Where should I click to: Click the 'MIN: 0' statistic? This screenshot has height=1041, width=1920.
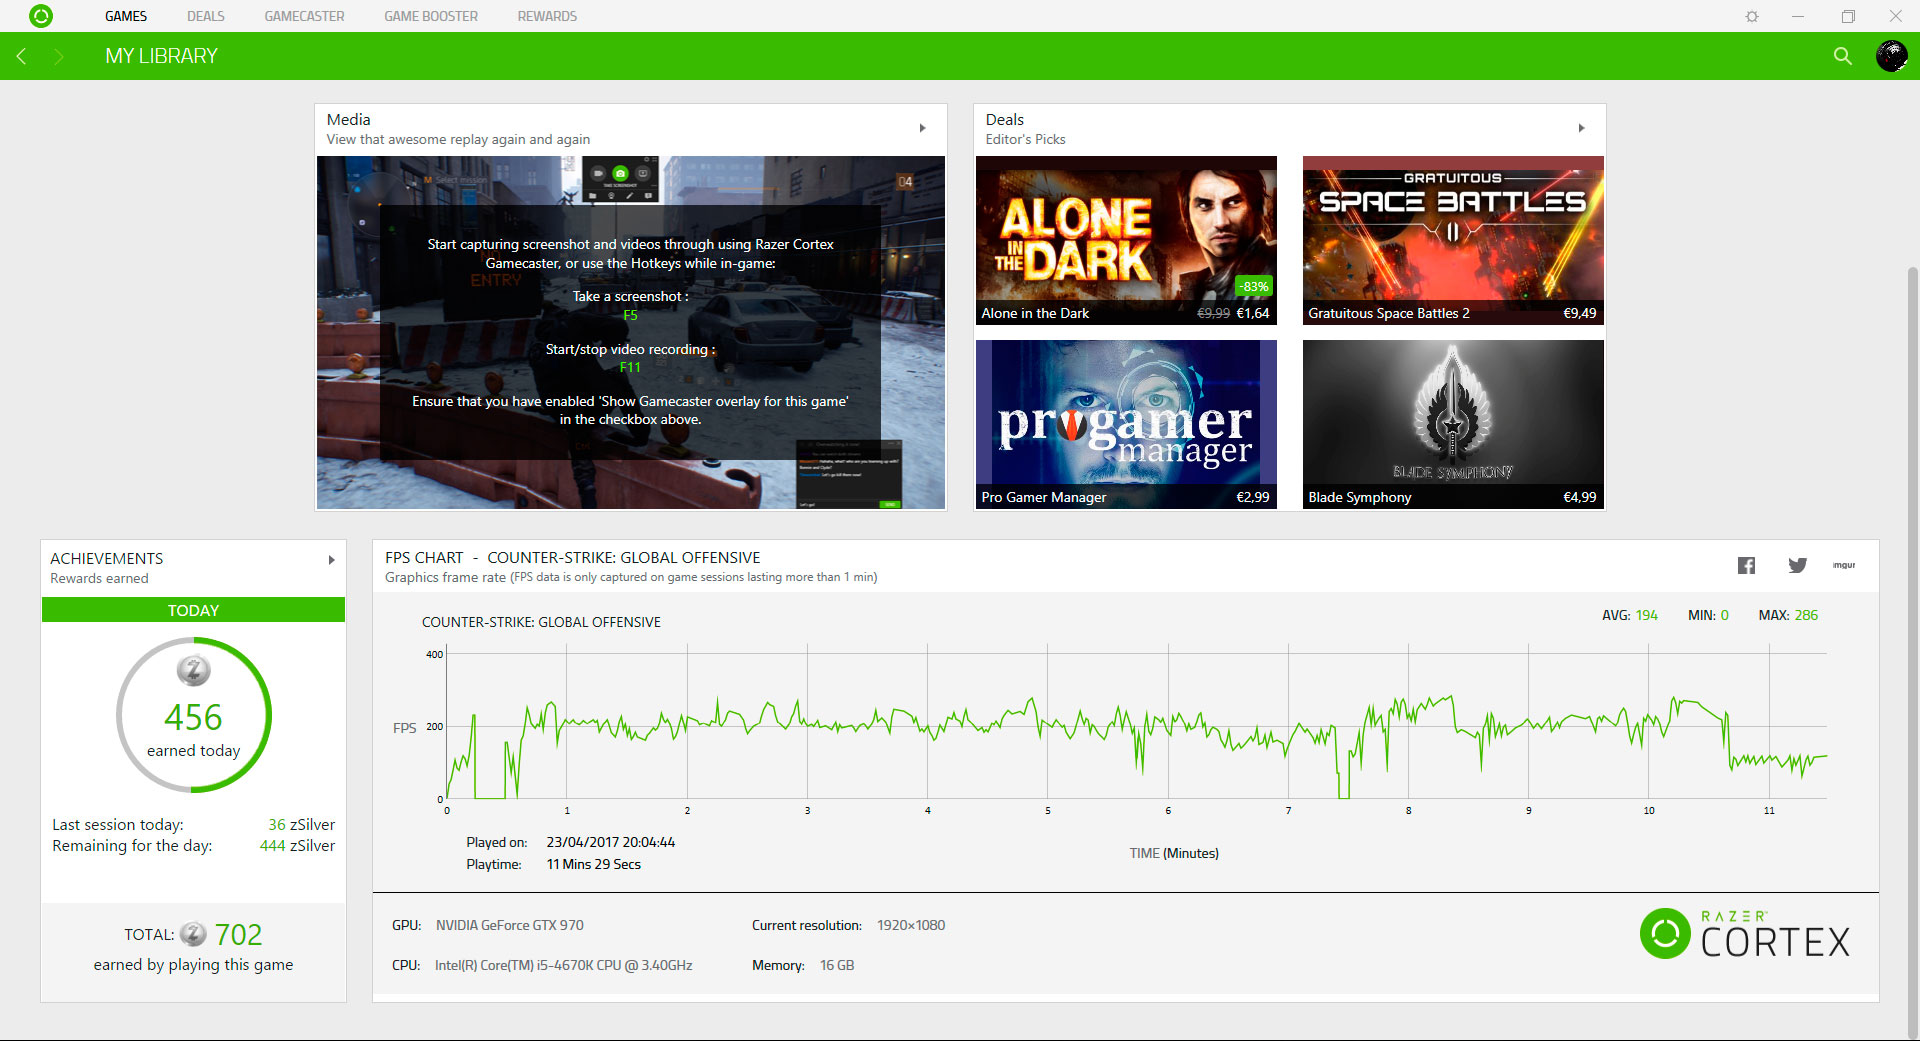[1708, 615]
